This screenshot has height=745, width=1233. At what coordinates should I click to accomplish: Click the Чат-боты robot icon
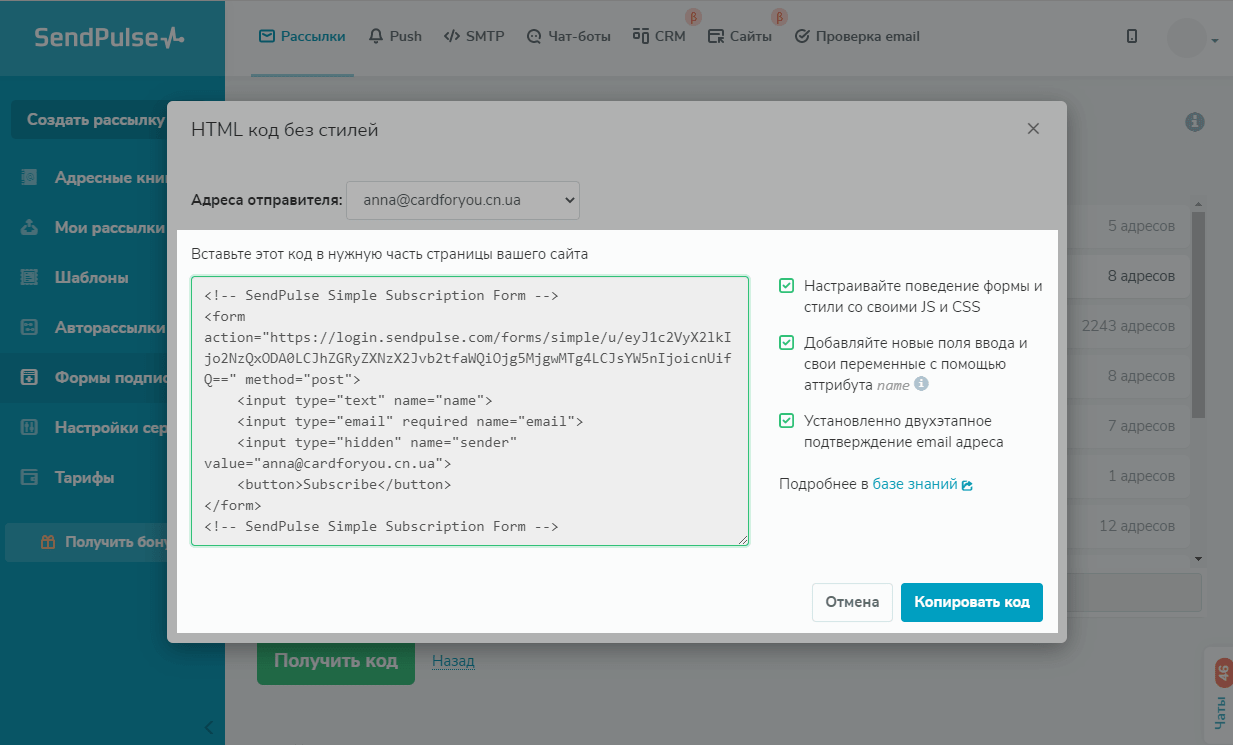tap(534, 37)
